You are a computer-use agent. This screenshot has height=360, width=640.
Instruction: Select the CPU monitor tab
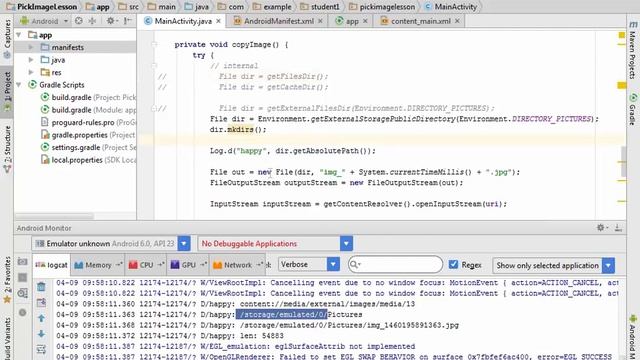pyautogui.click(x=146, y=265)
